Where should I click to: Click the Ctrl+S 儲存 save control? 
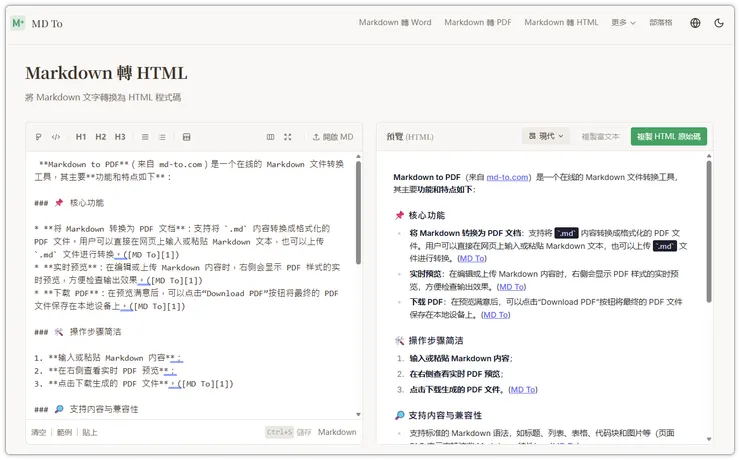click(288, 432)
